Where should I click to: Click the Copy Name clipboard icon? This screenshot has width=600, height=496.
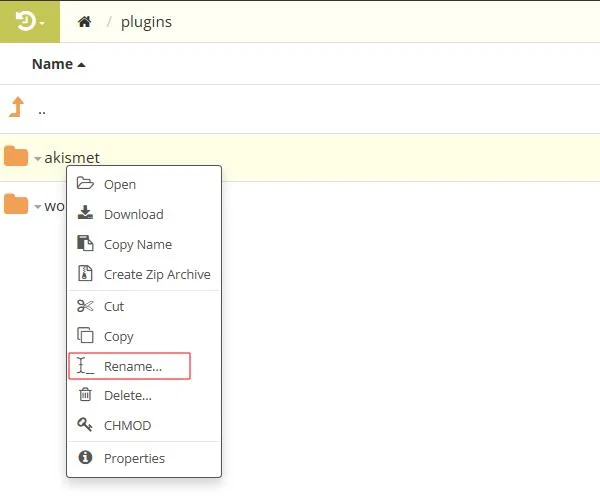click(x=85, y=244)
